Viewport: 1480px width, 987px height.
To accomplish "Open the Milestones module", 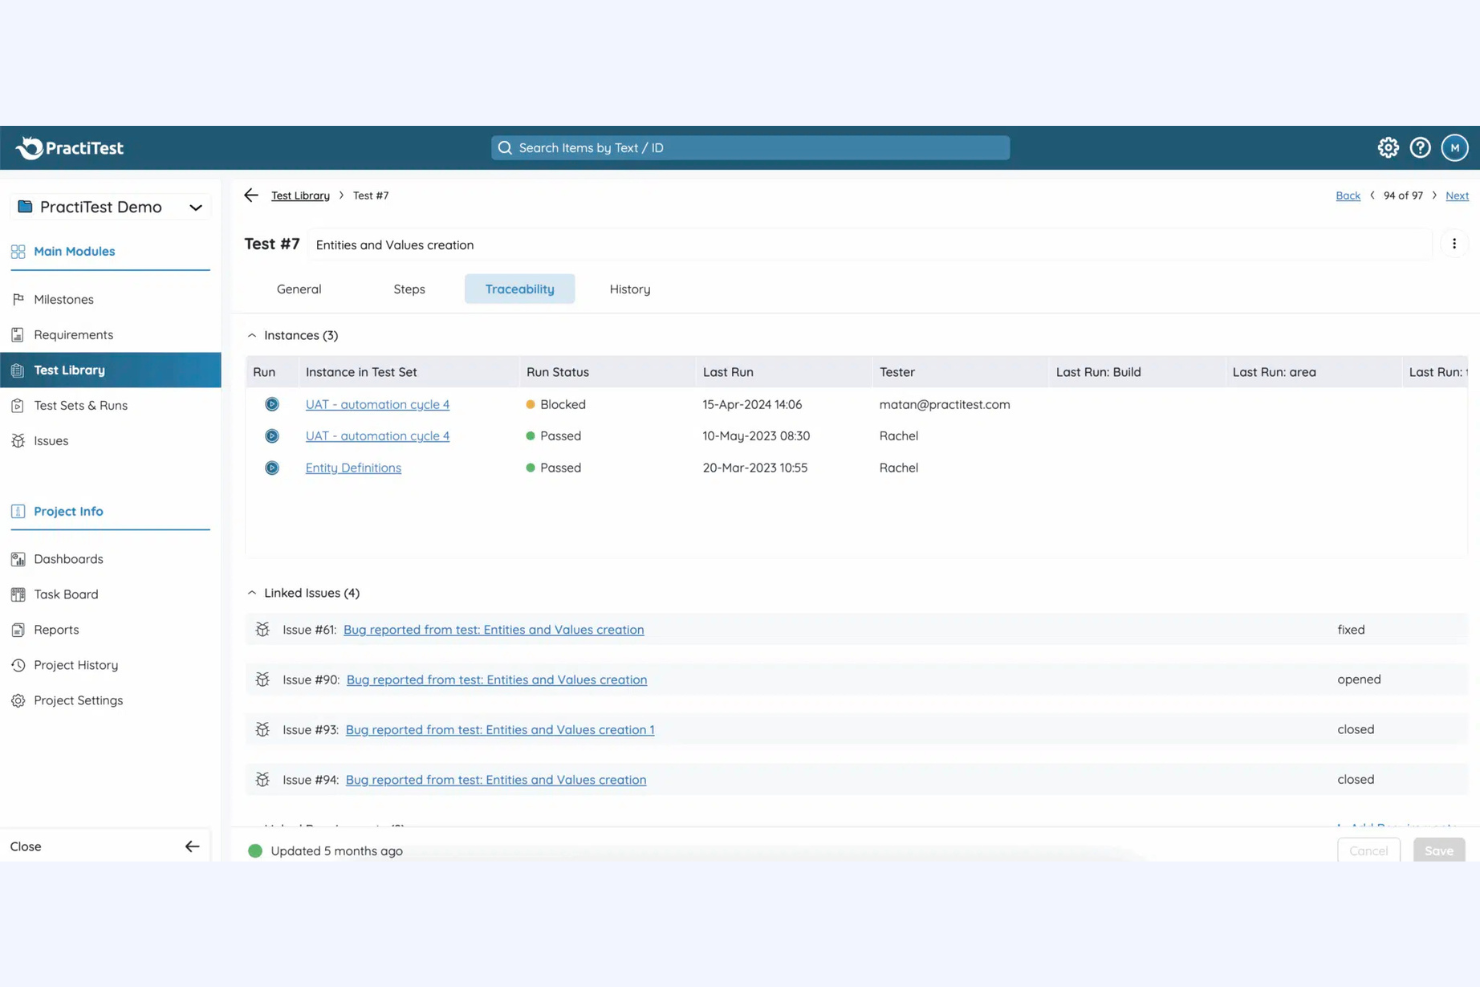I will pos(63,299).
